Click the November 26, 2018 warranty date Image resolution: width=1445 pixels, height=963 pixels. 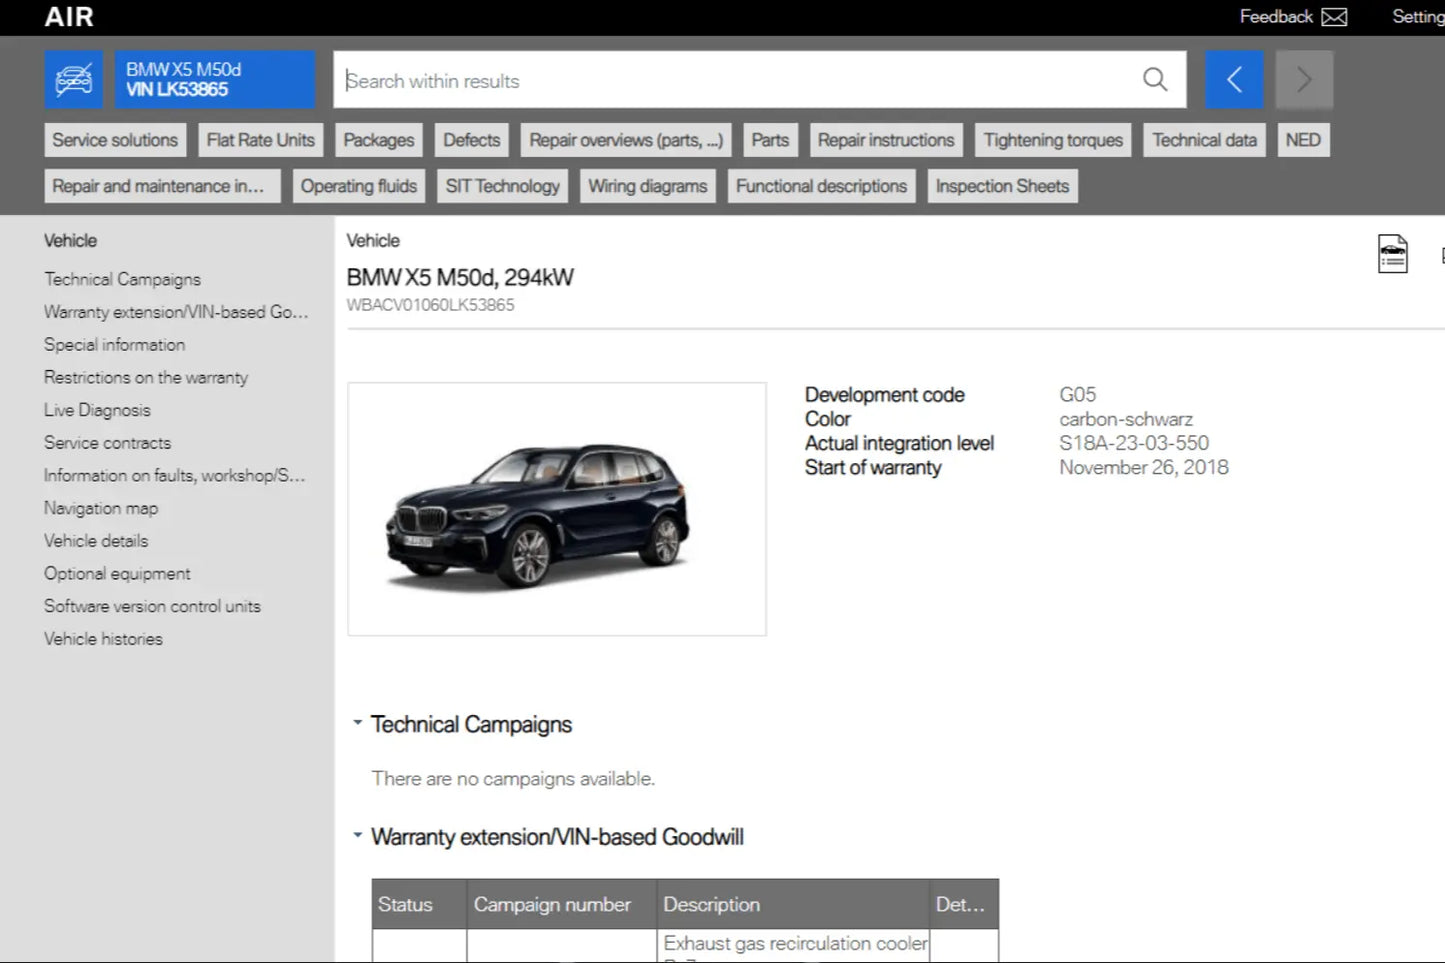(x=1144, y=467)
